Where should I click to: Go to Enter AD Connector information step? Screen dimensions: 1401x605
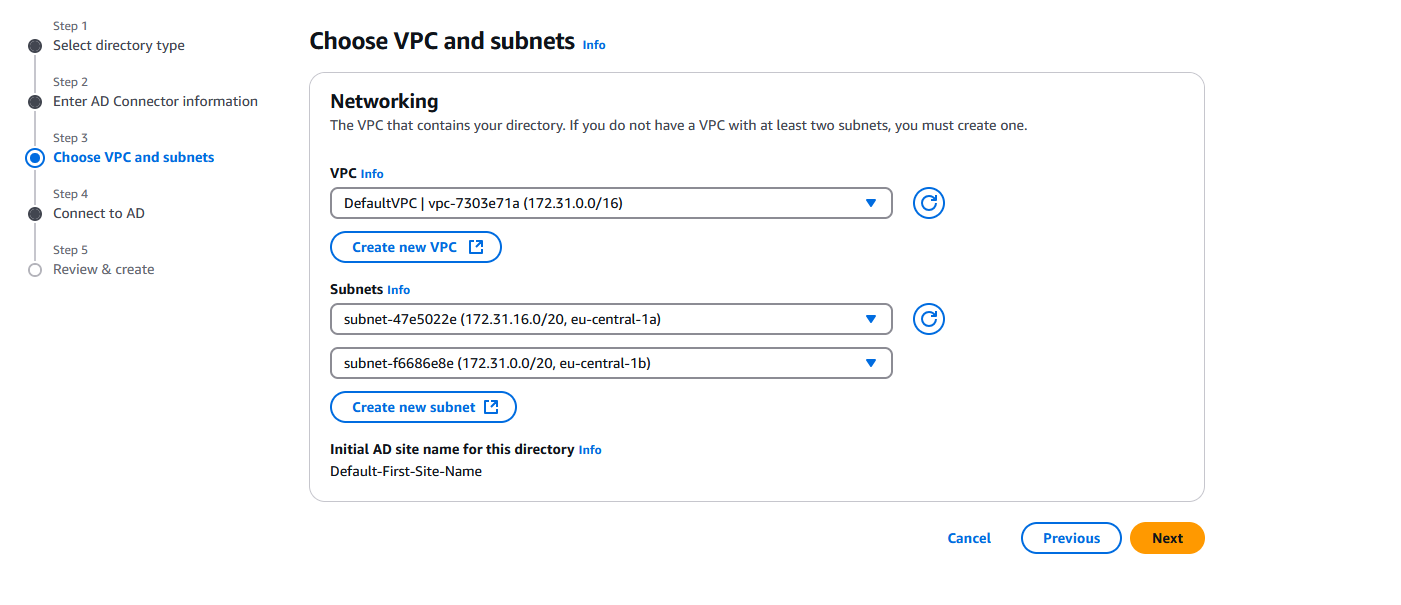click(x=155, y=101)
